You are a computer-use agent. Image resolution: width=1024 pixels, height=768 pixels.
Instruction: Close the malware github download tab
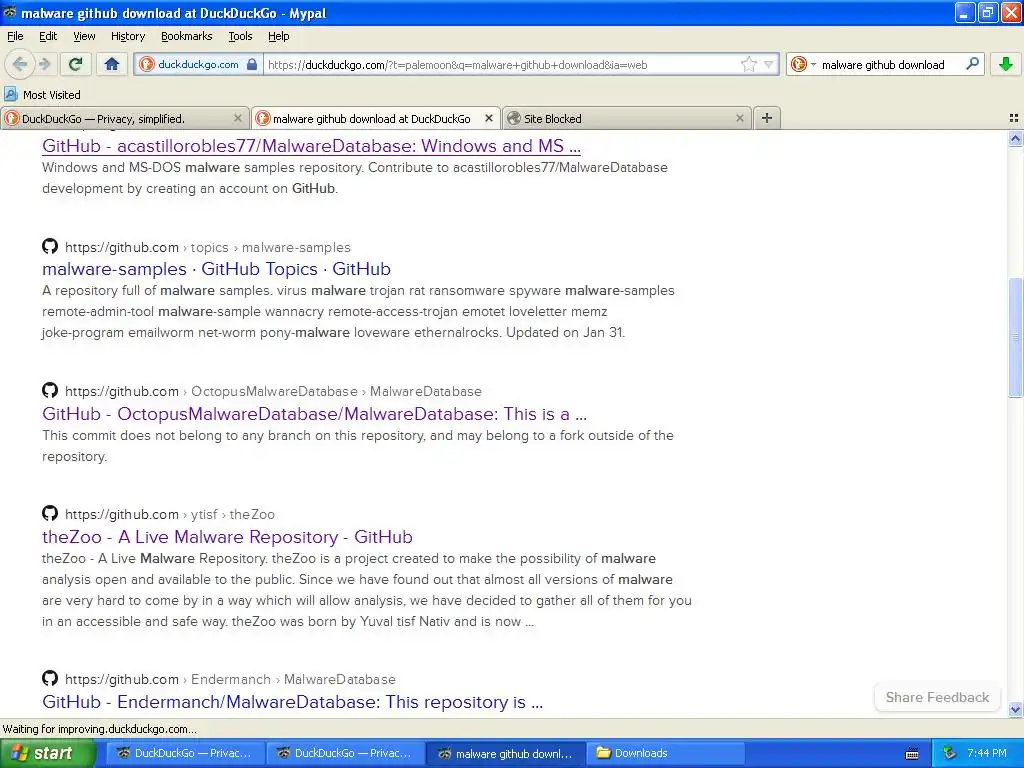(x=488, y=118)
